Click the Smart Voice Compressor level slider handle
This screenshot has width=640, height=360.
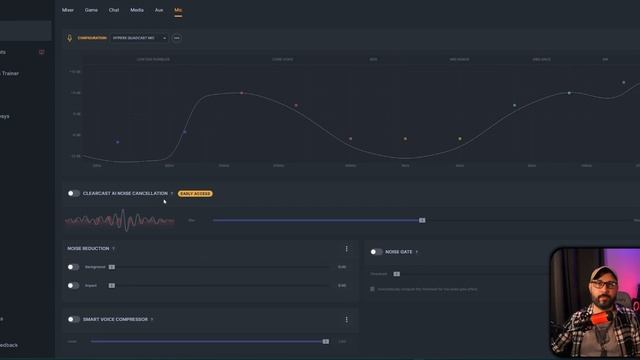[326, 342]
